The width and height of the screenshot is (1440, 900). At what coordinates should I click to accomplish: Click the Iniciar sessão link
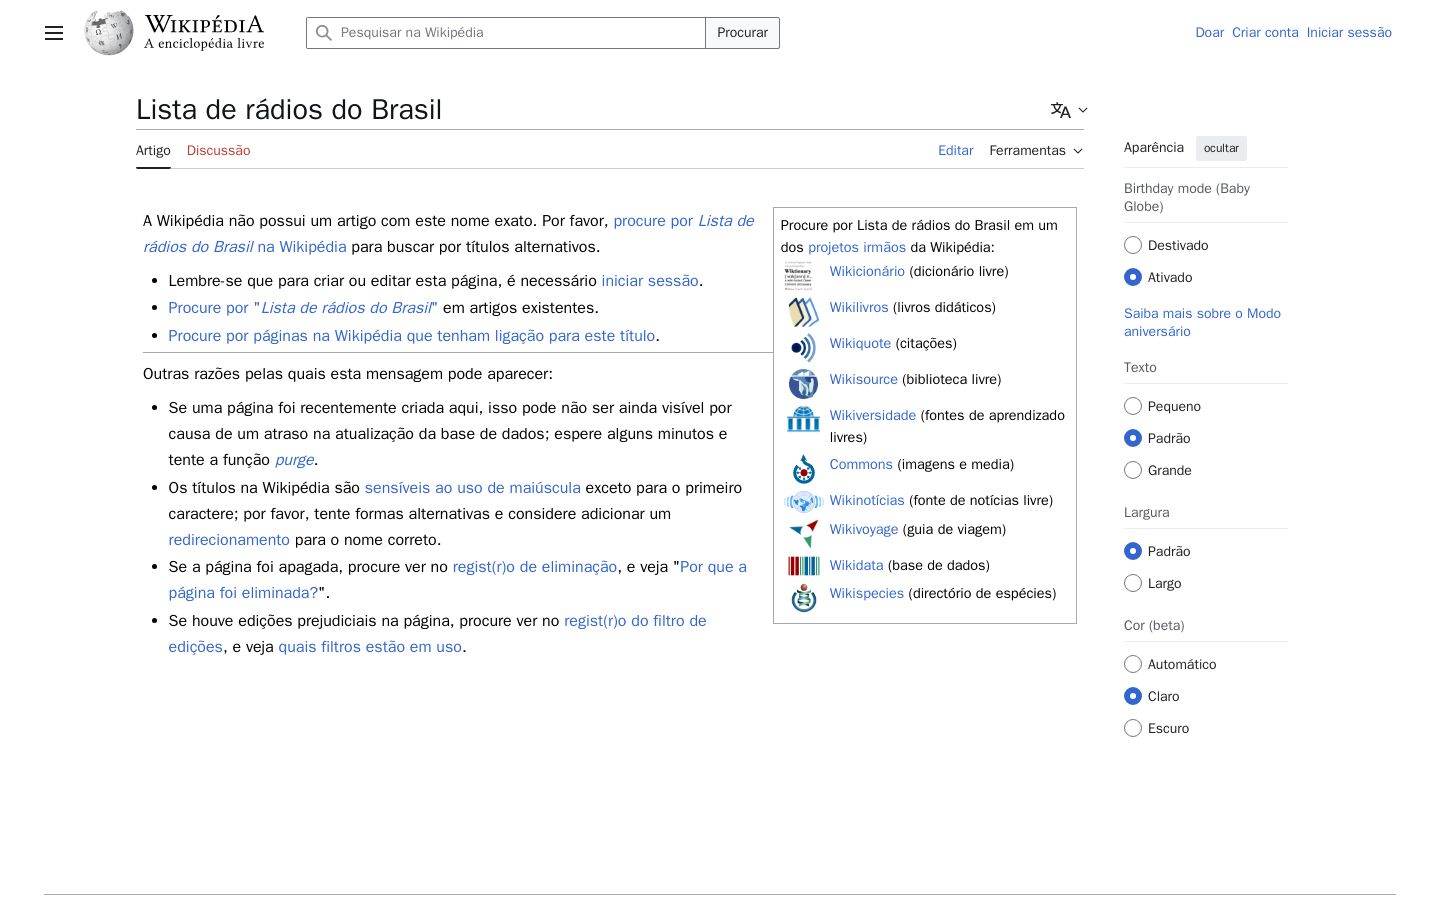pos(1349,33)
